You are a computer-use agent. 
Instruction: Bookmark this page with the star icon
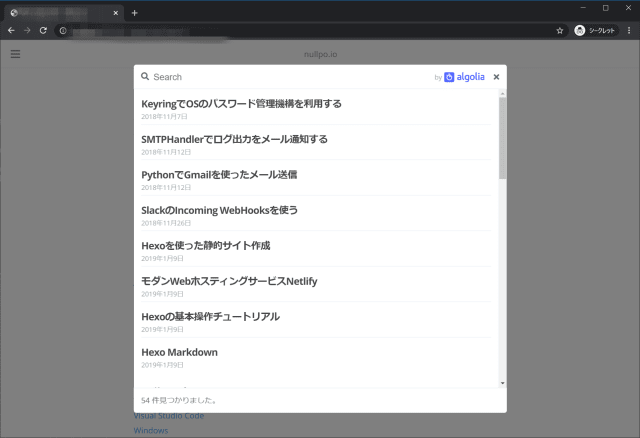tap(560, 31)
